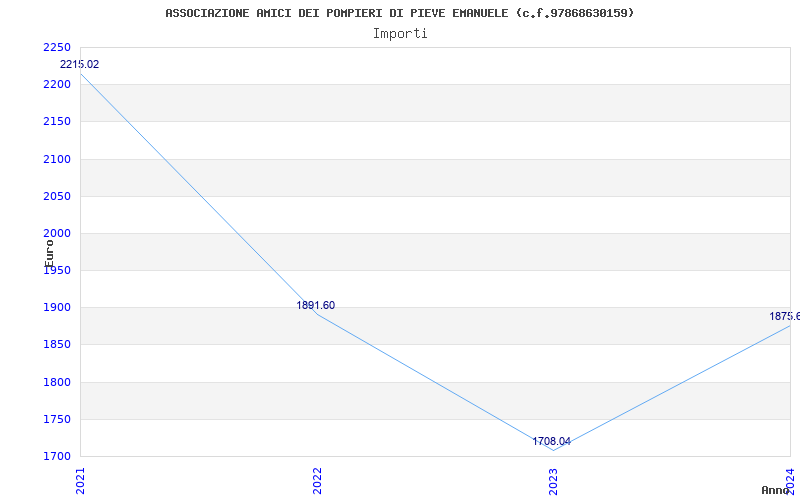Select the 1708.04 data label
This screenshot has width=800, height=500.
(x=552, y=442)
